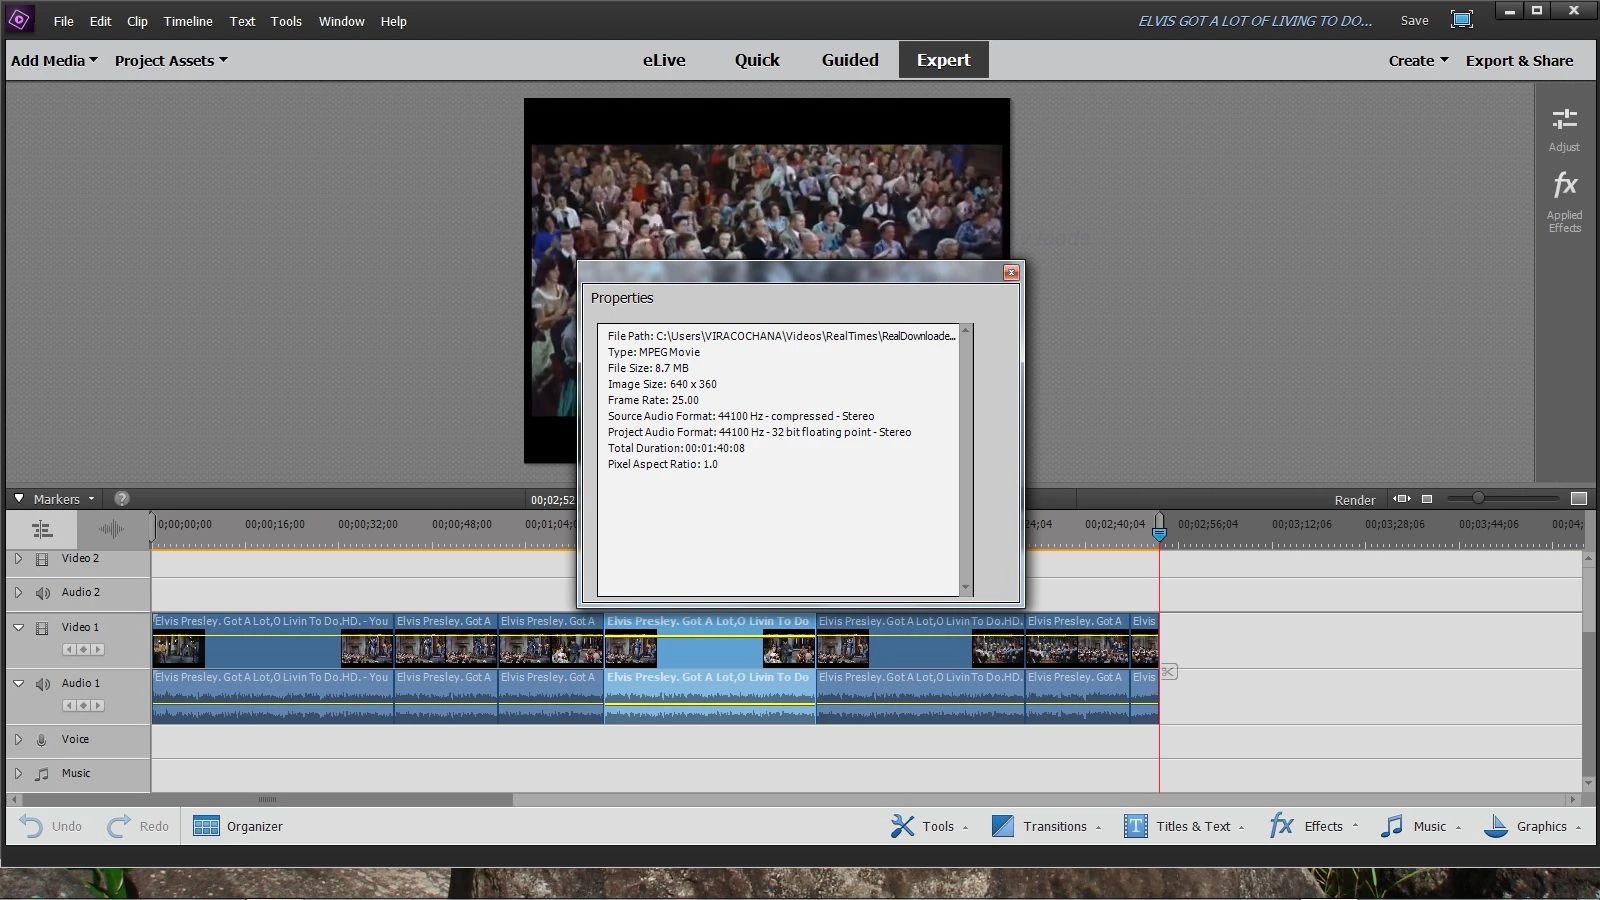Select the Expert tab
The height and width of the screenshot is (900, 1600).
click(943, 60)
